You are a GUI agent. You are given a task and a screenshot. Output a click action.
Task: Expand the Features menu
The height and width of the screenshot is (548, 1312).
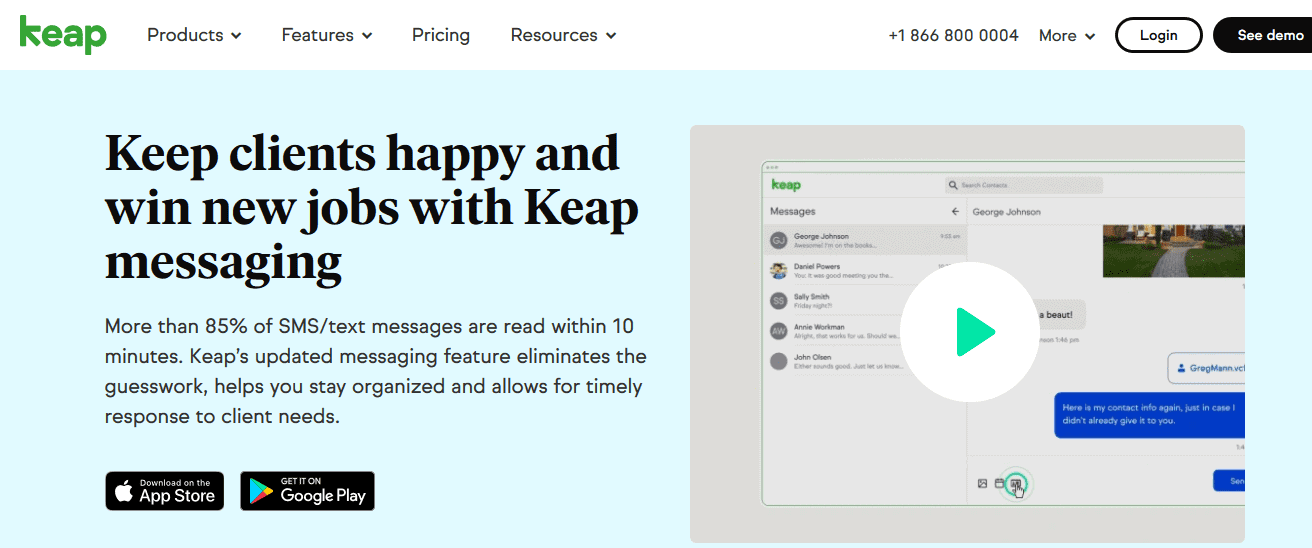tap(327, 35)
